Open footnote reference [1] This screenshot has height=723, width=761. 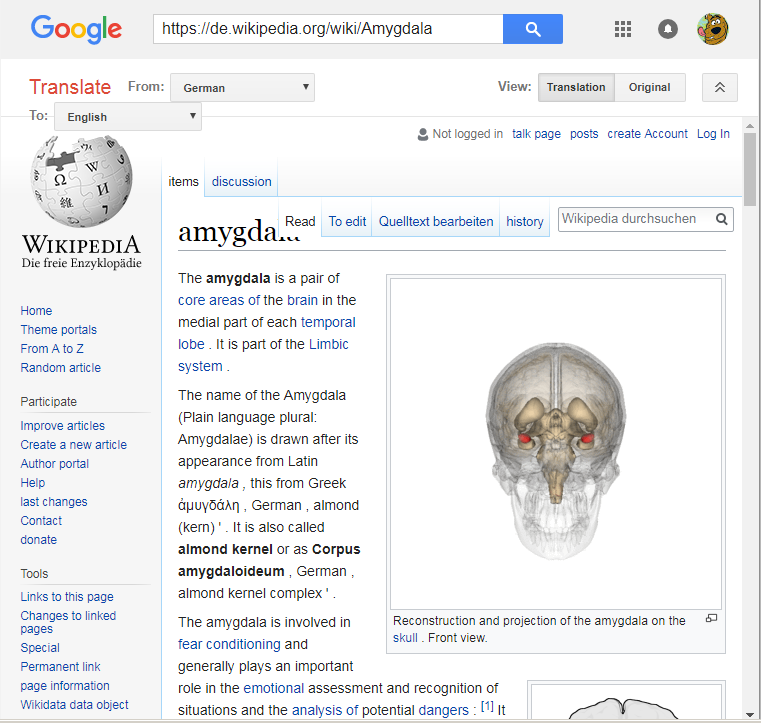point(487,706)
